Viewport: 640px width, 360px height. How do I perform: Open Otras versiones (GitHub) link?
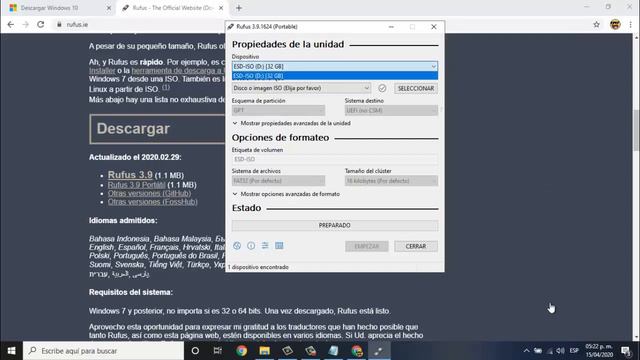[x=149, y=193]
